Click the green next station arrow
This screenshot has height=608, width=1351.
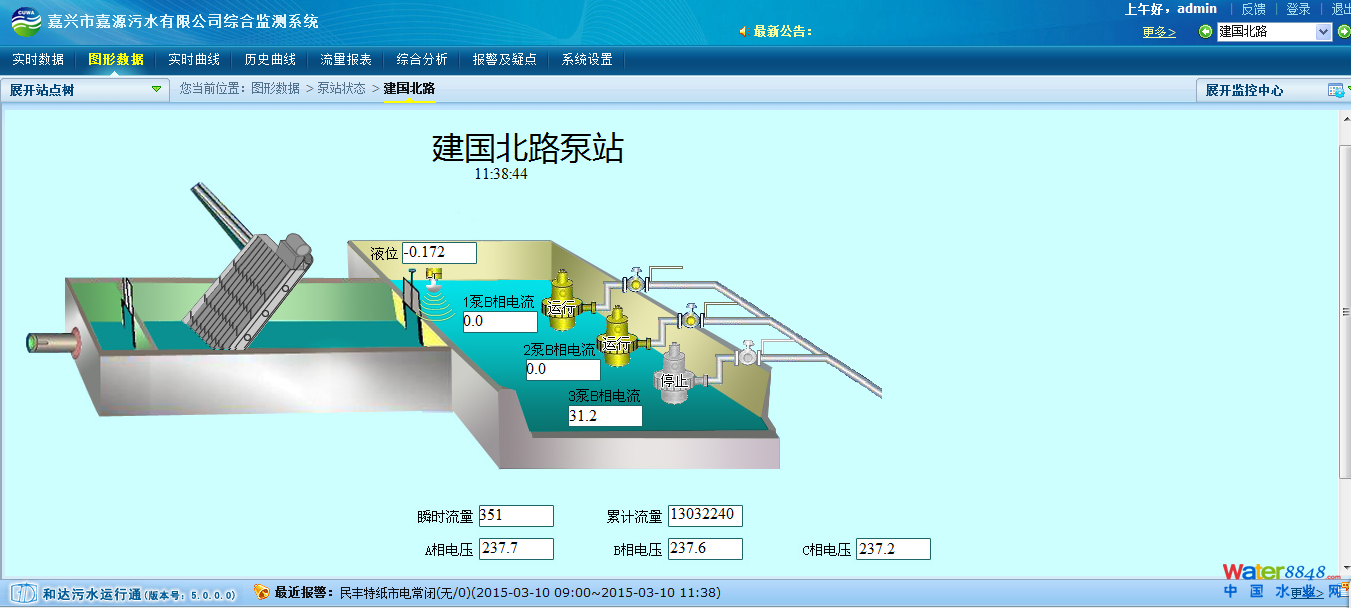(x=1343, y=32)
